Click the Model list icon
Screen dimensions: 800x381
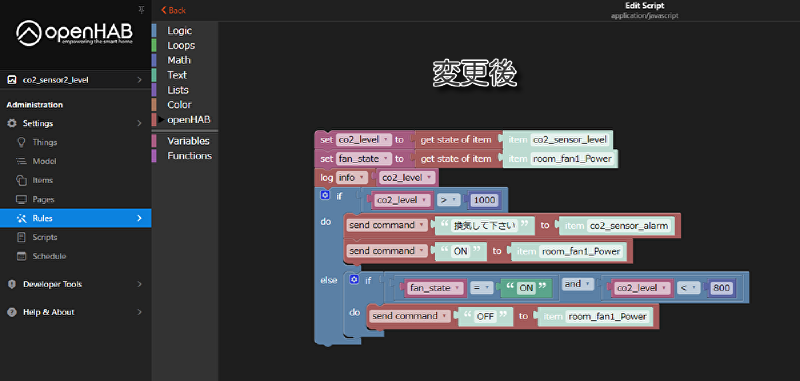click(21, 161)
